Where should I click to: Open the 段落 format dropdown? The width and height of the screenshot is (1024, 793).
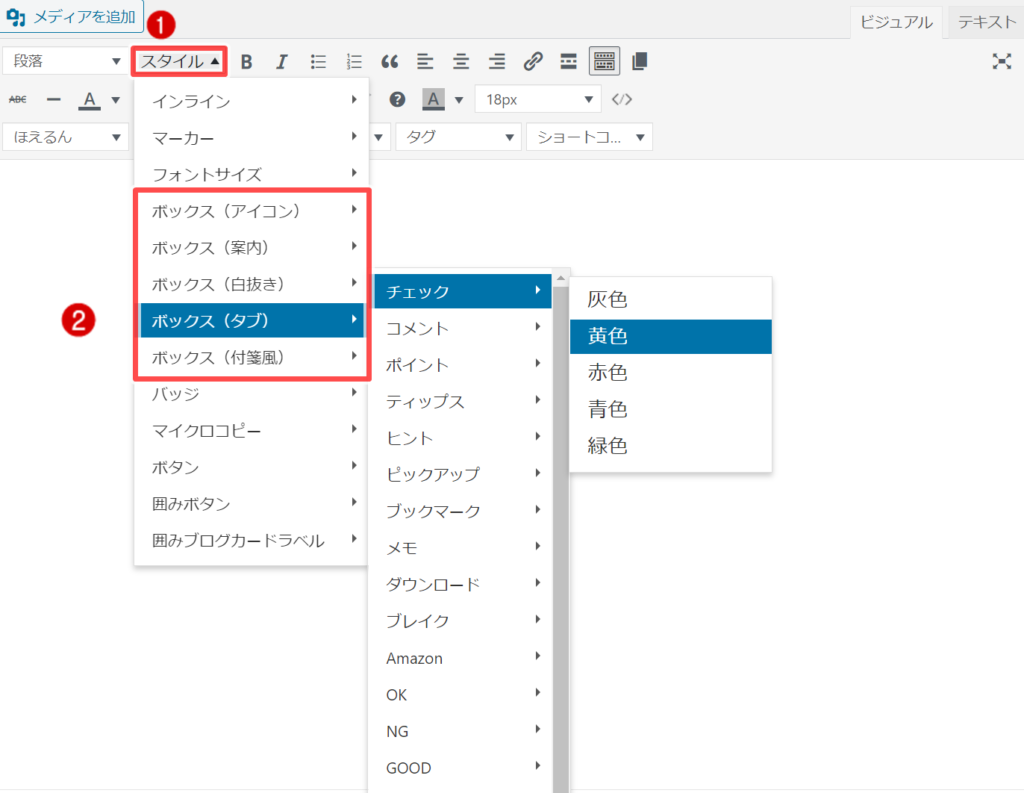(66, 61)
